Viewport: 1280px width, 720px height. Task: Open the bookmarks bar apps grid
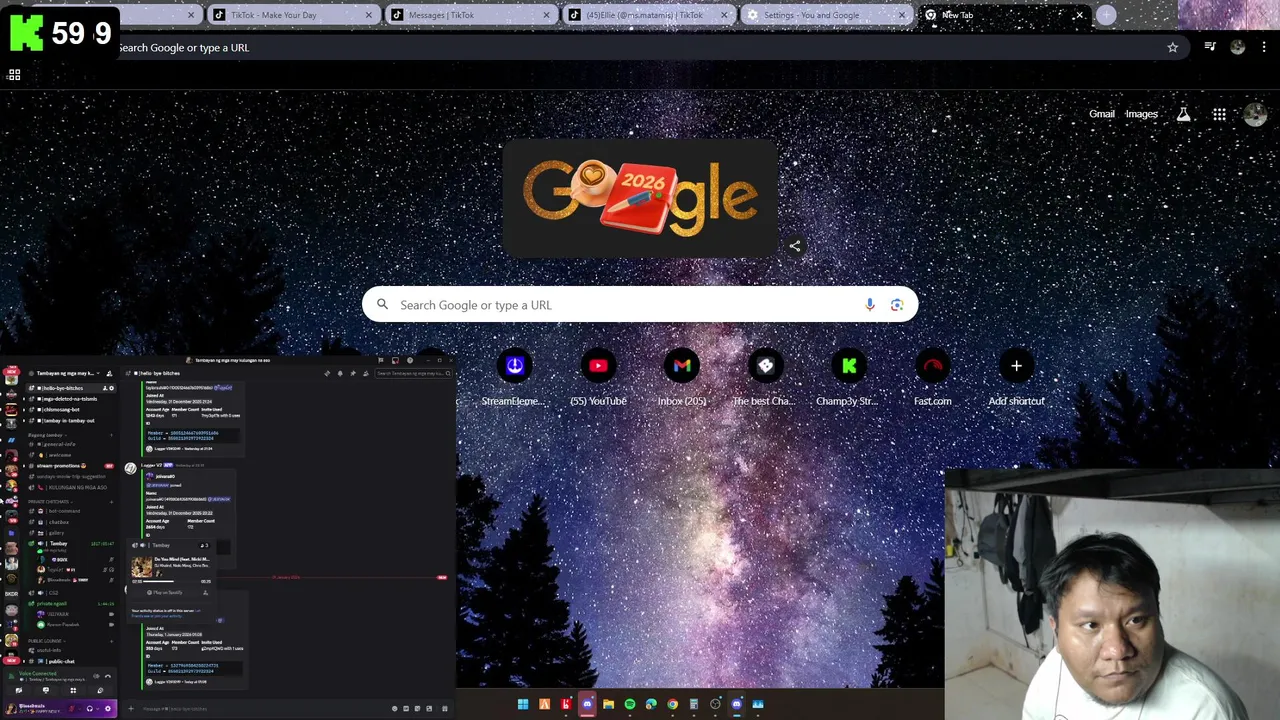[14, 75]
